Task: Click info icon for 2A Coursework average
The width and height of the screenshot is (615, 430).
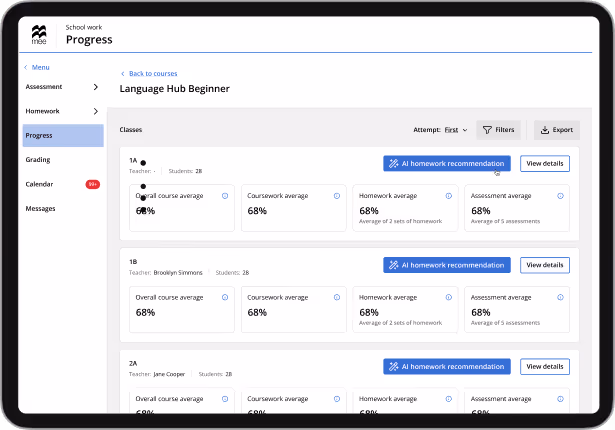Action: click(x=337, y=399)
